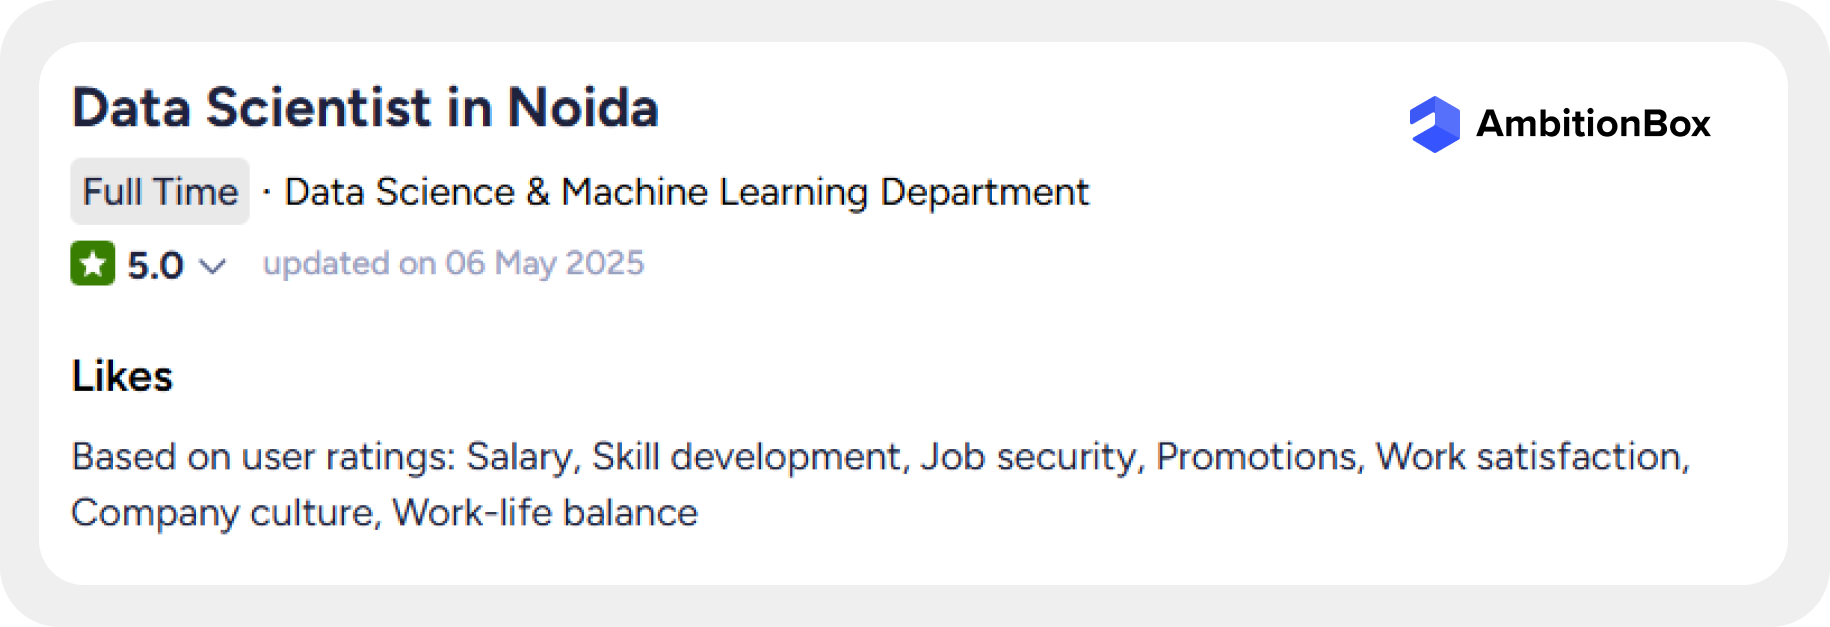Click the Based on user ratings phrase
The height and width of the screenshot is (627, 1830).
262,457
